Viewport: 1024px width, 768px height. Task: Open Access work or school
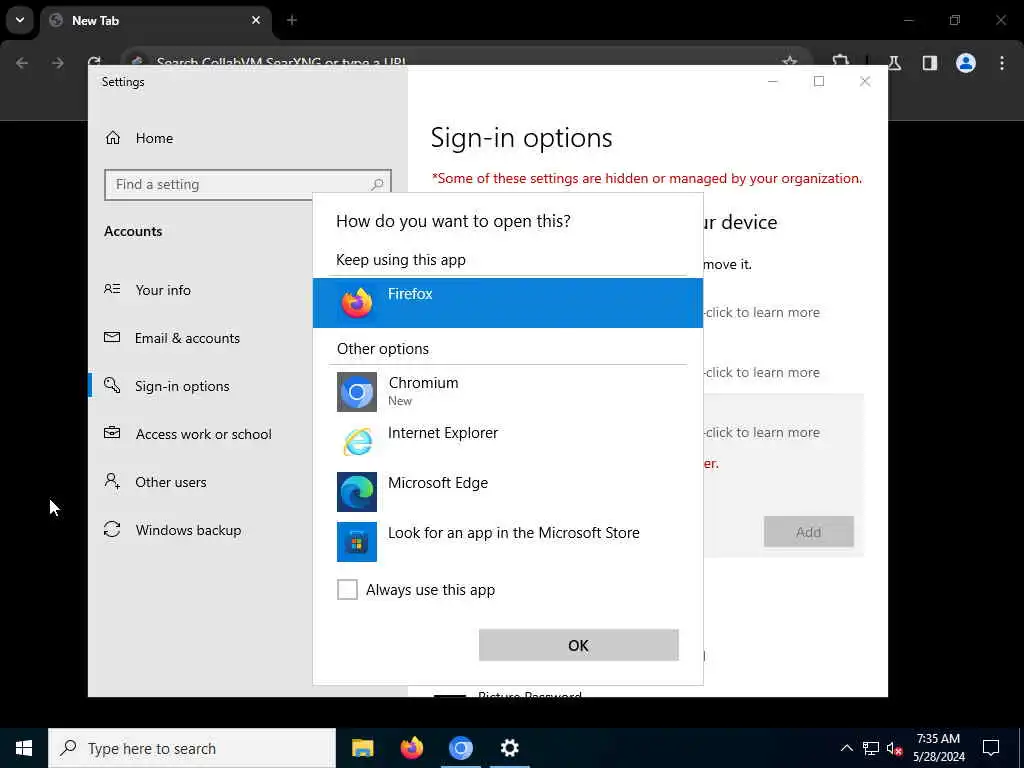[x=204, y=434]
